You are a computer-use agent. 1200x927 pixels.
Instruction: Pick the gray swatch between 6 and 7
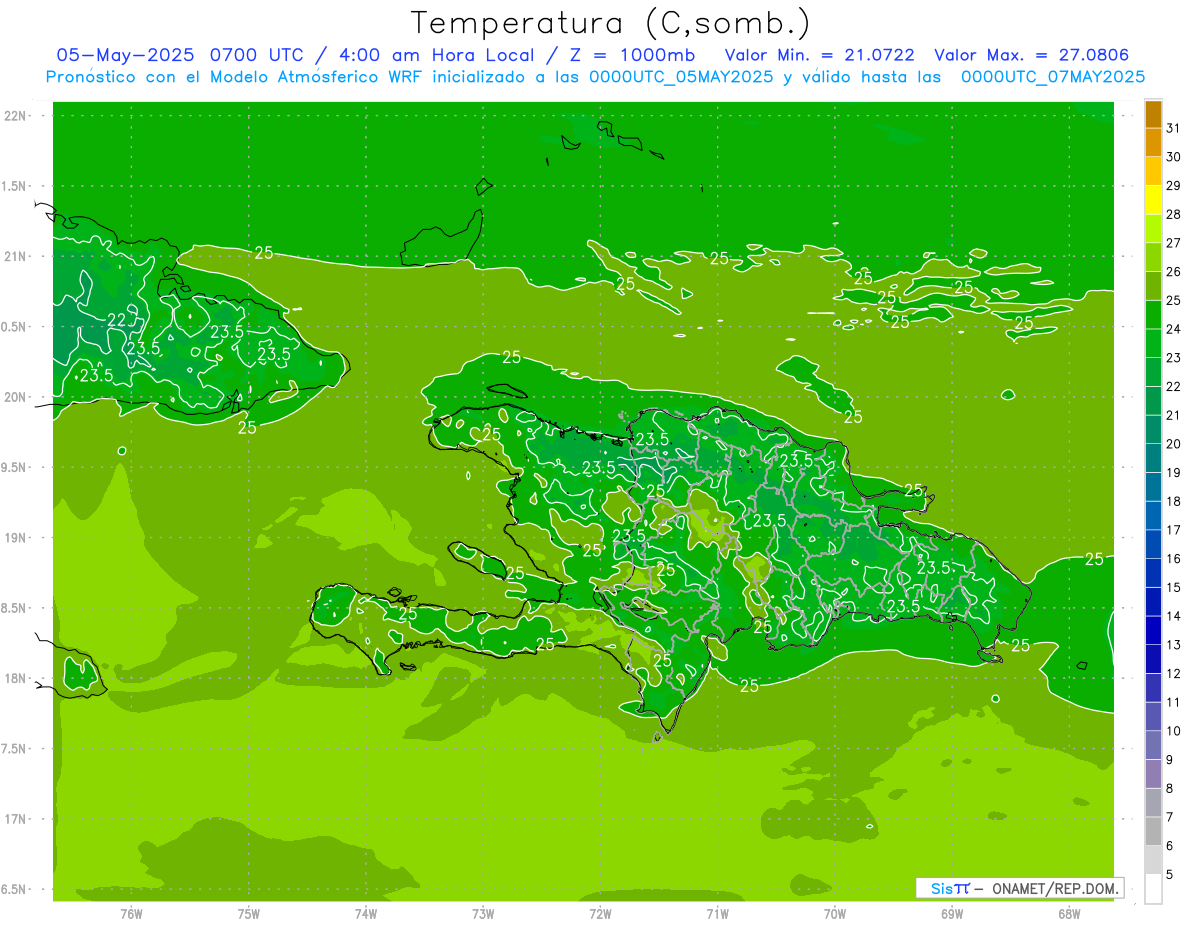[x=1153, y=832]
